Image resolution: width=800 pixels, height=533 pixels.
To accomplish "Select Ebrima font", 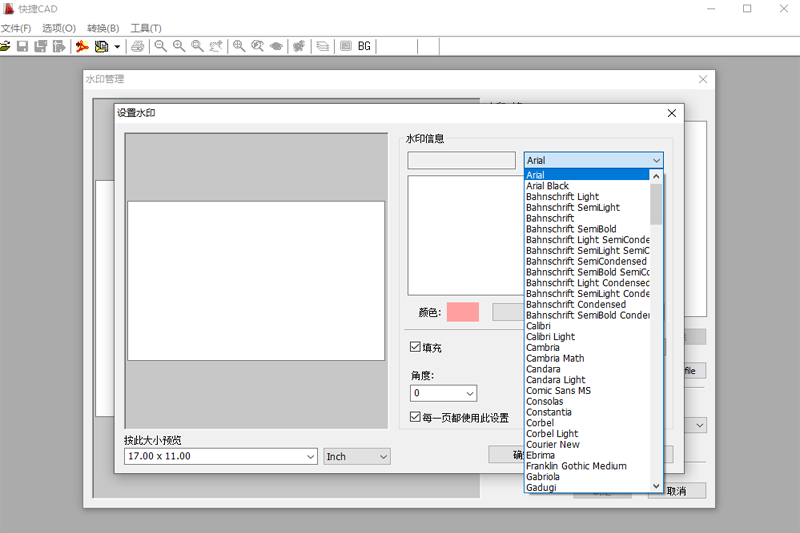I will [587, 455].
